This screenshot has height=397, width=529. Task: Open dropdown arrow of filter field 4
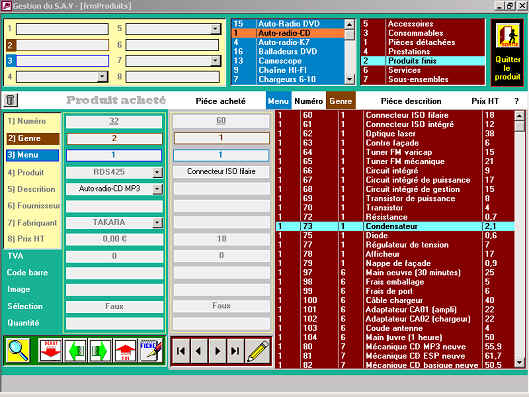coord(102,77)
